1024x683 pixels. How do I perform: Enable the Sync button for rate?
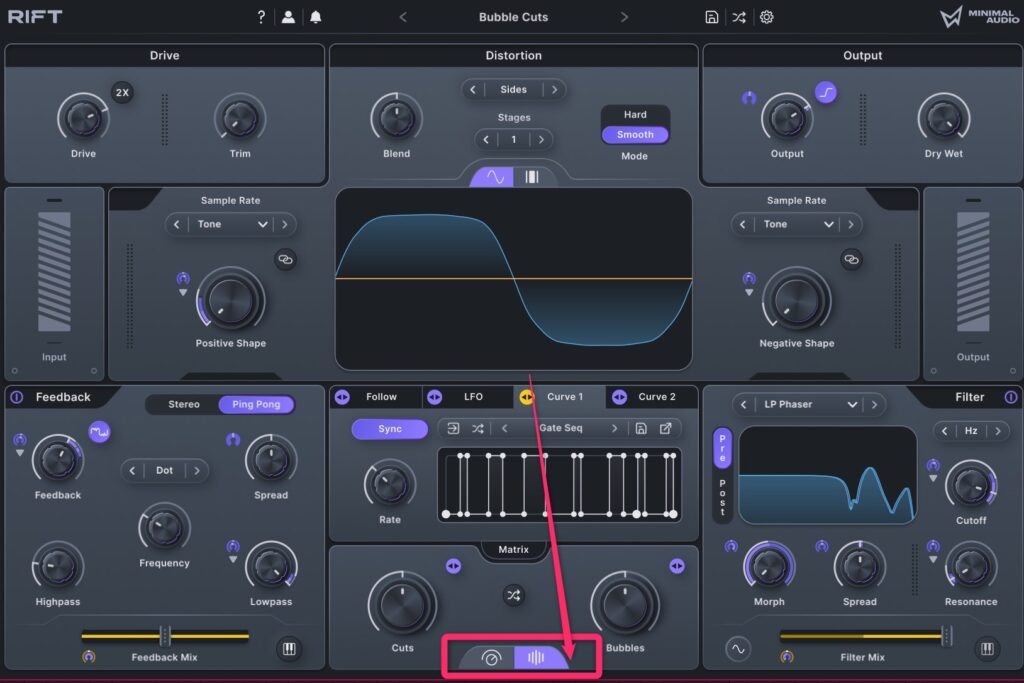(390, 429)
